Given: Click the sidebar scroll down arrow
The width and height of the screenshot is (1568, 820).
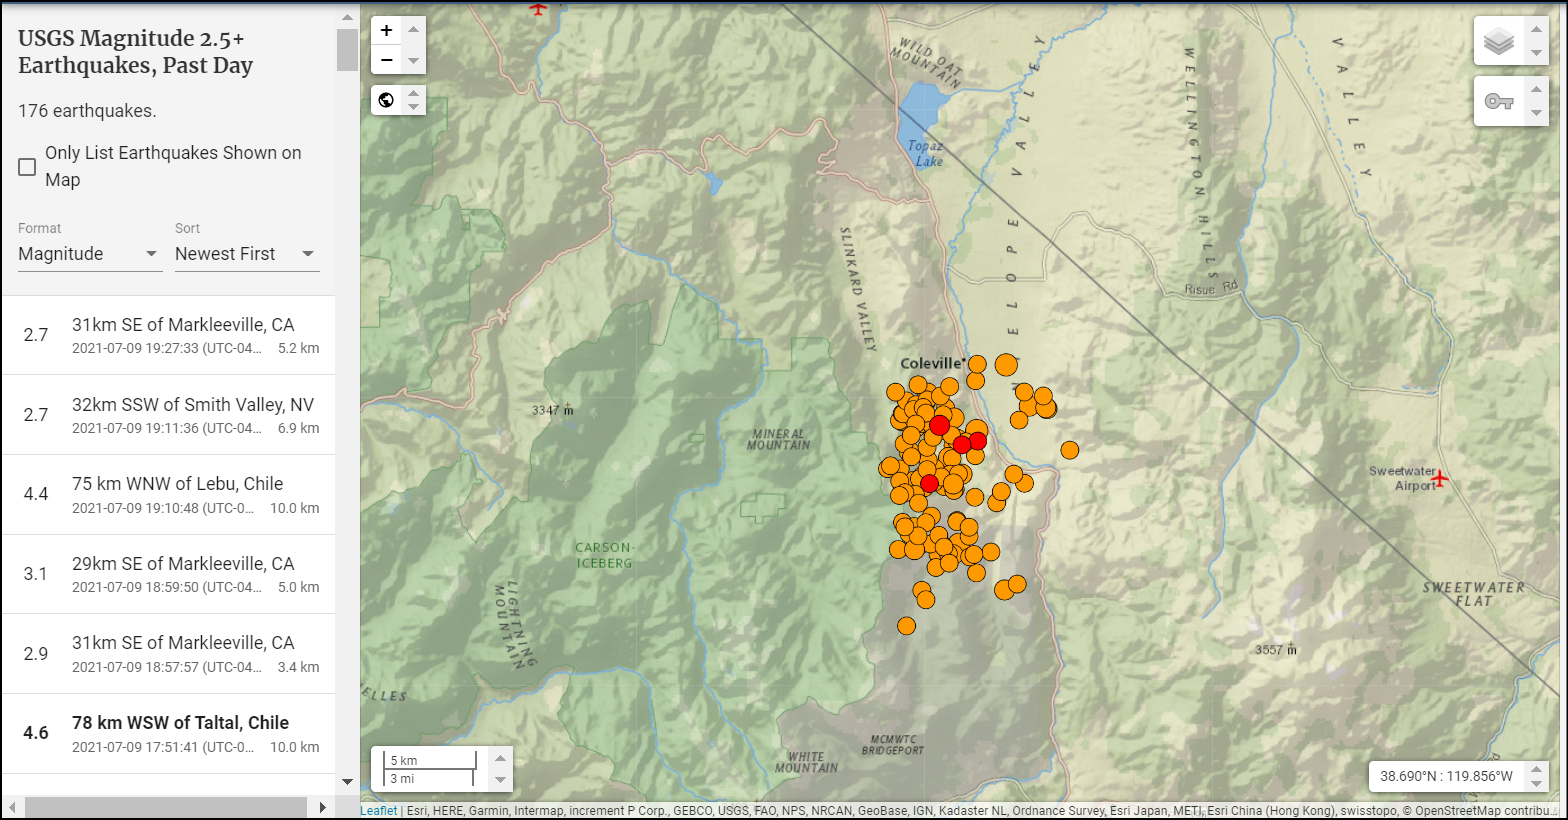Looking at the screenshot, I should pyautogui.click(x=347, y=782).
